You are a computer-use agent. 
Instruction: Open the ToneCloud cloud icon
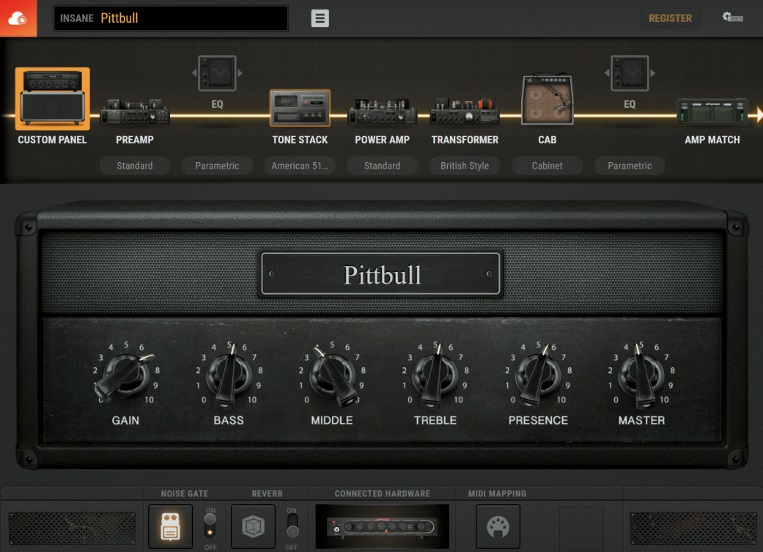tap(18, 18)
